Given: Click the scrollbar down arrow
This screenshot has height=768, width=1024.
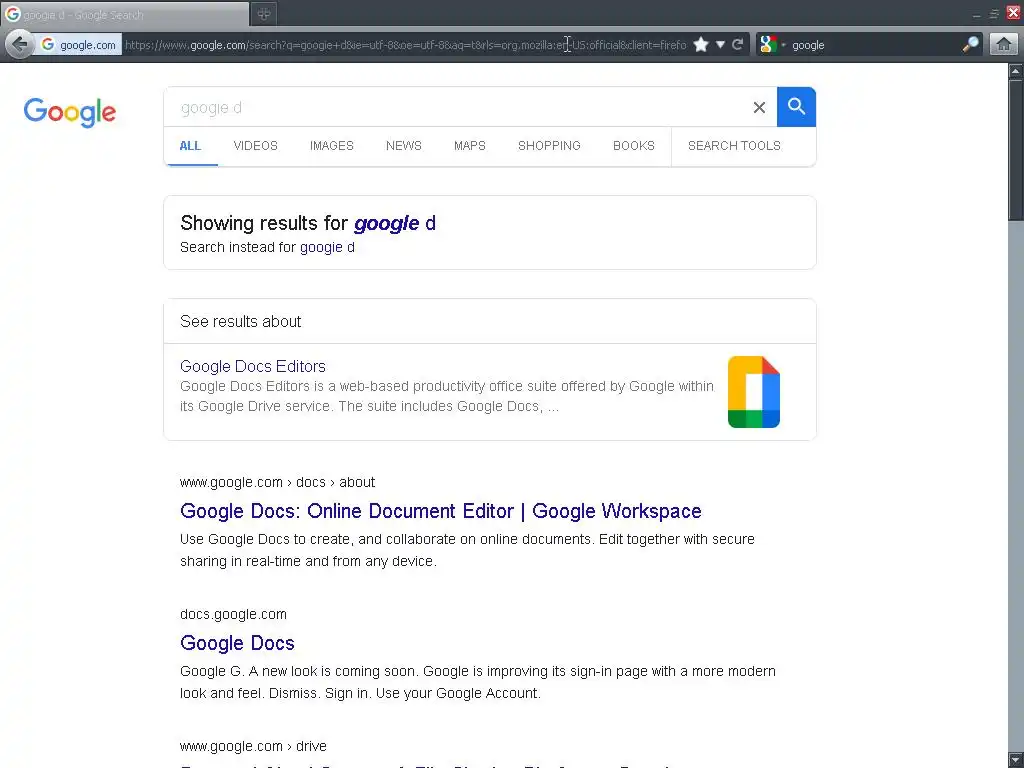Looking at the screenshot, I should [x=1016, y=760].
